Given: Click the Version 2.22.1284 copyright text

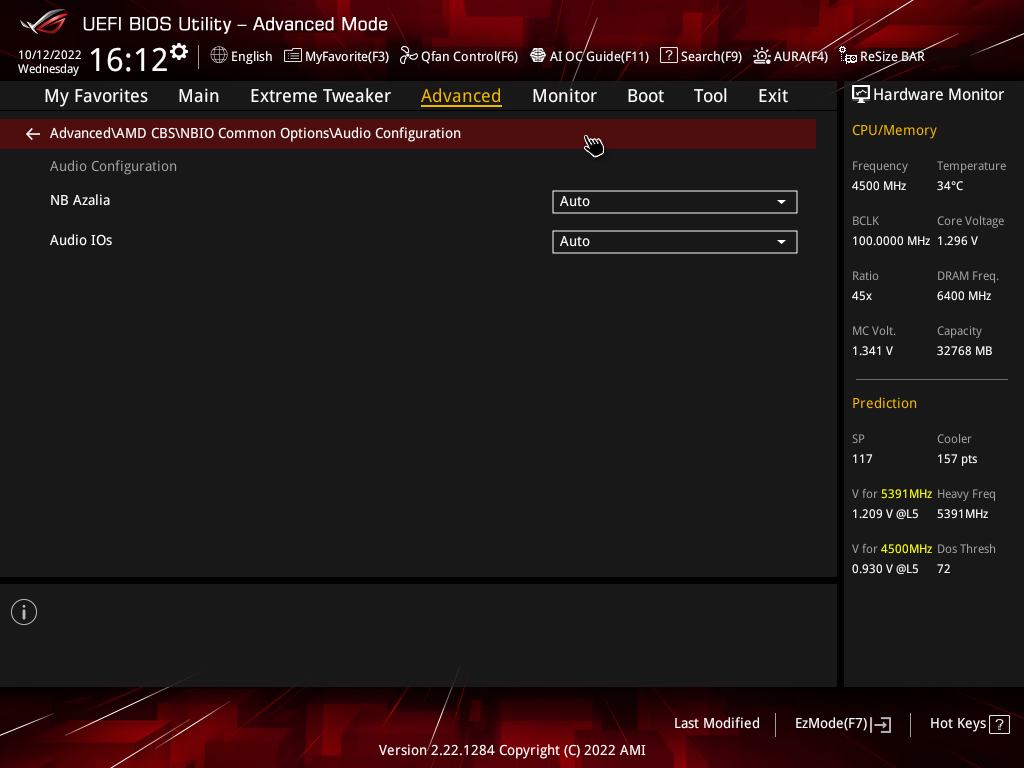Looking at the screenshot, I should 512,750.
